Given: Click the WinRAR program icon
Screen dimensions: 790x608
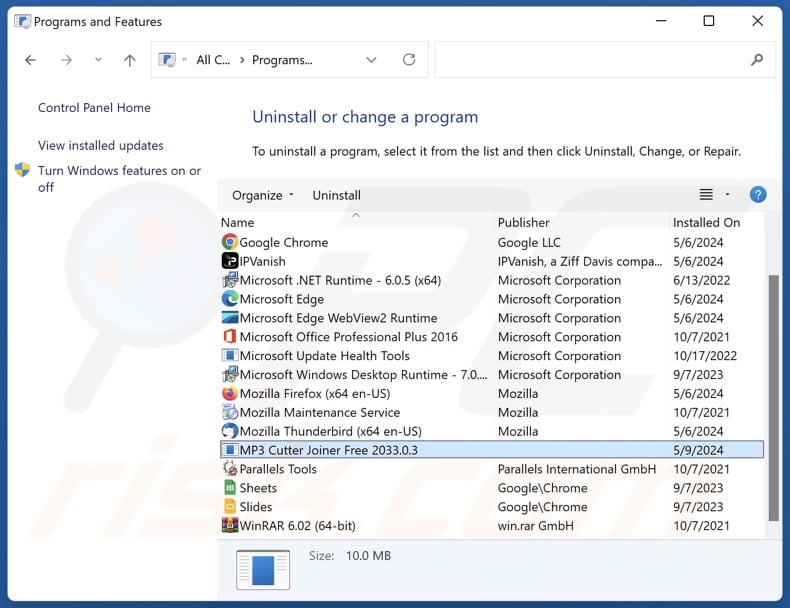Looking at the screenshot, I should (230, 525).
